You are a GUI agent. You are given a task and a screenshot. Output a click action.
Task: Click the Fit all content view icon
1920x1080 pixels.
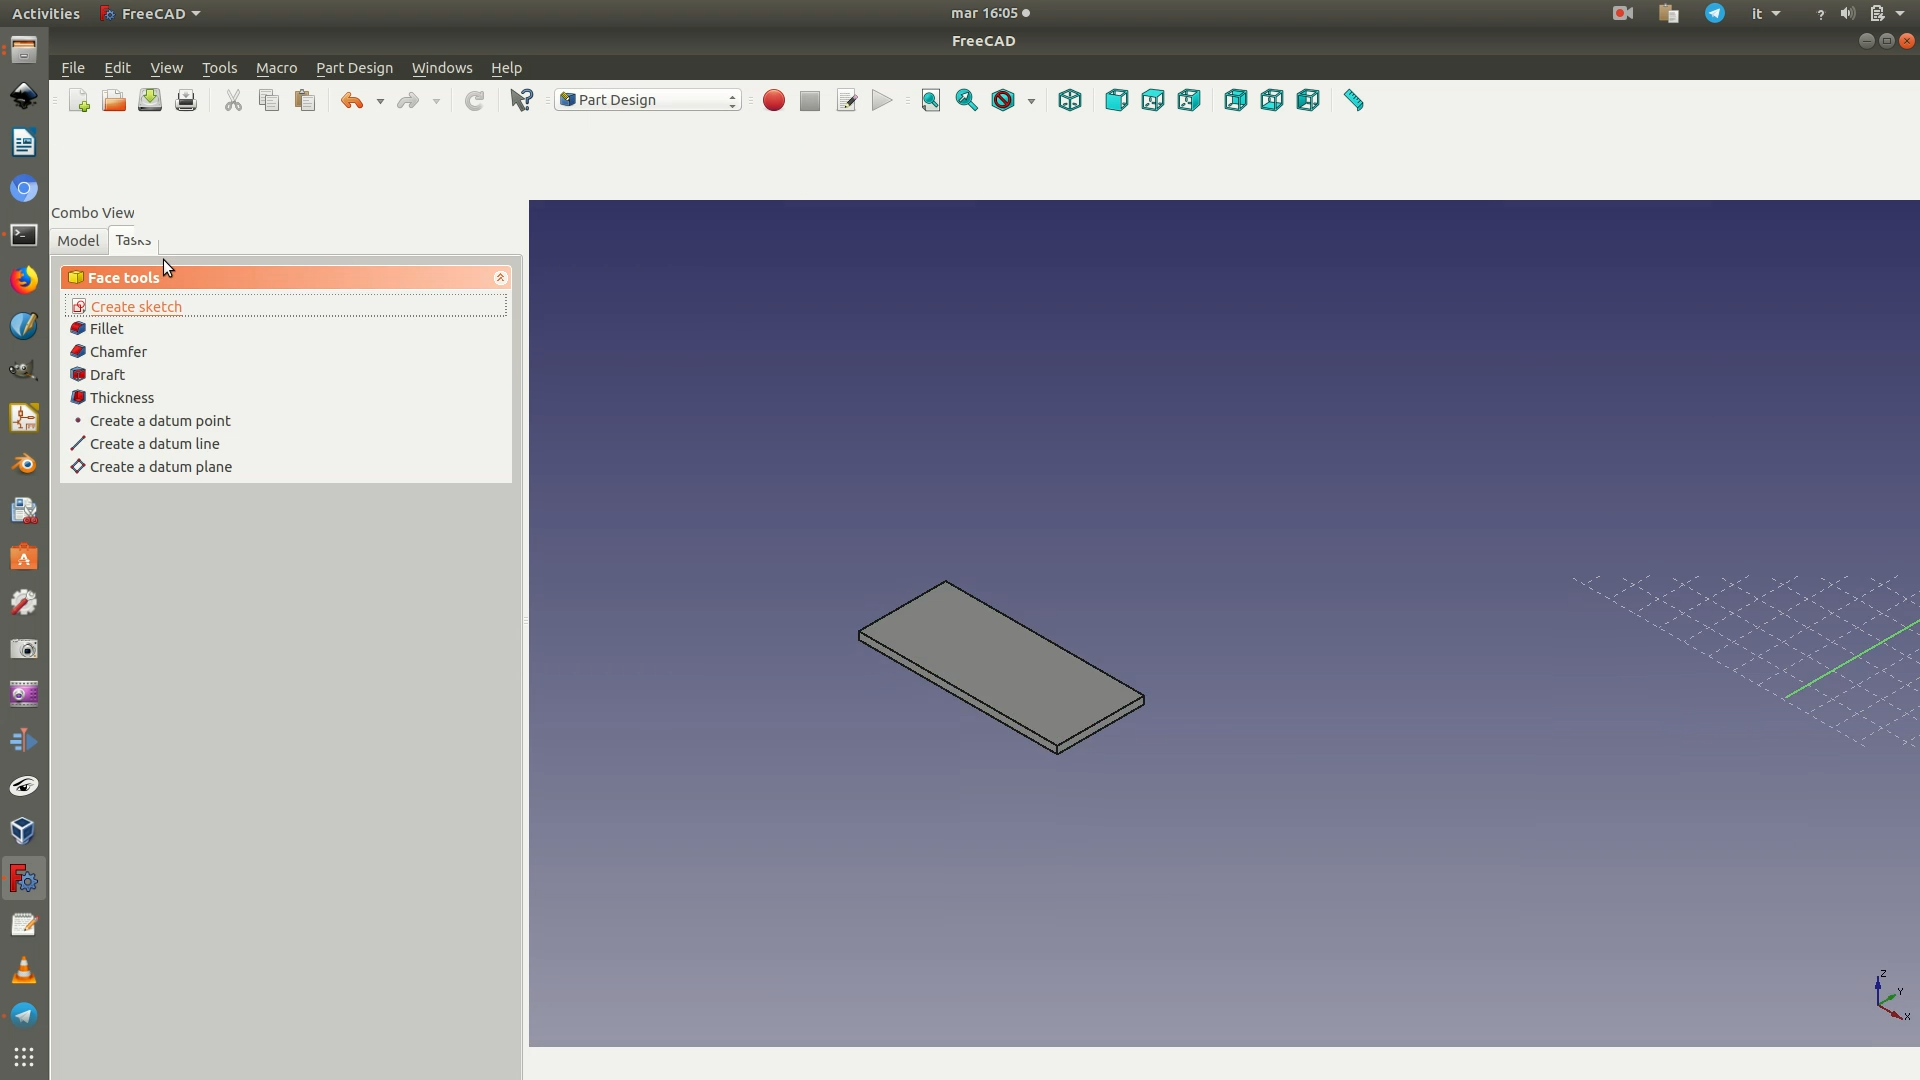click(x=930, y=100)
